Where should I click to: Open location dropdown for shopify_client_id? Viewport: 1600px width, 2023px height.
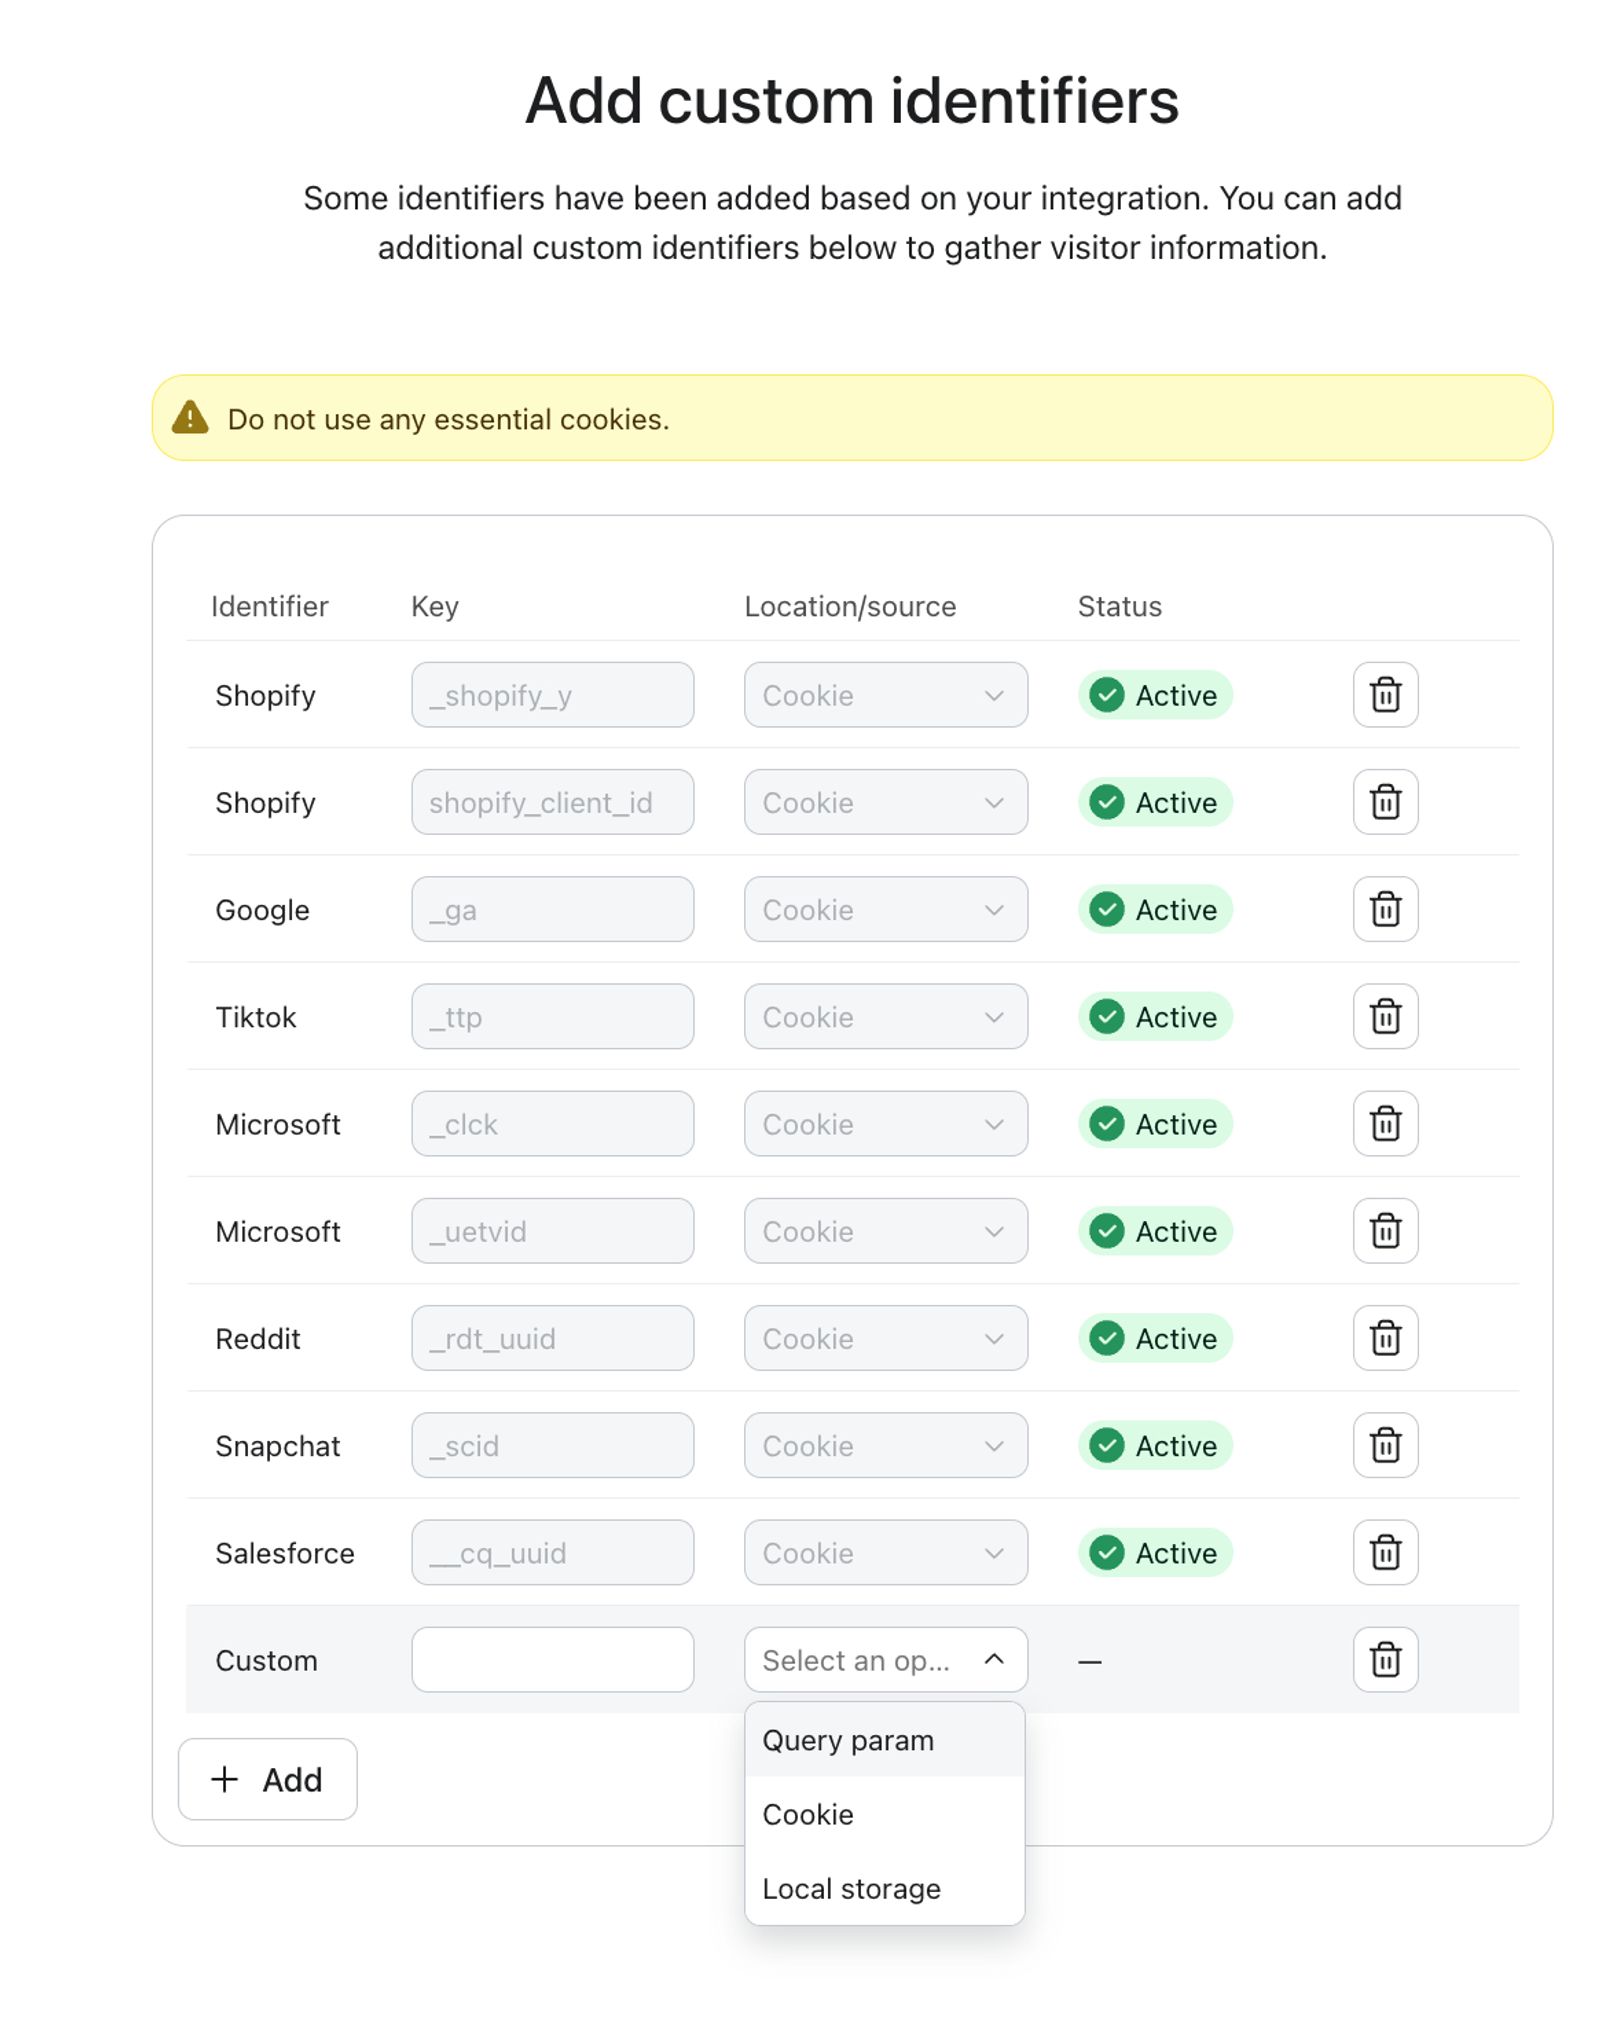coord(885,801)
